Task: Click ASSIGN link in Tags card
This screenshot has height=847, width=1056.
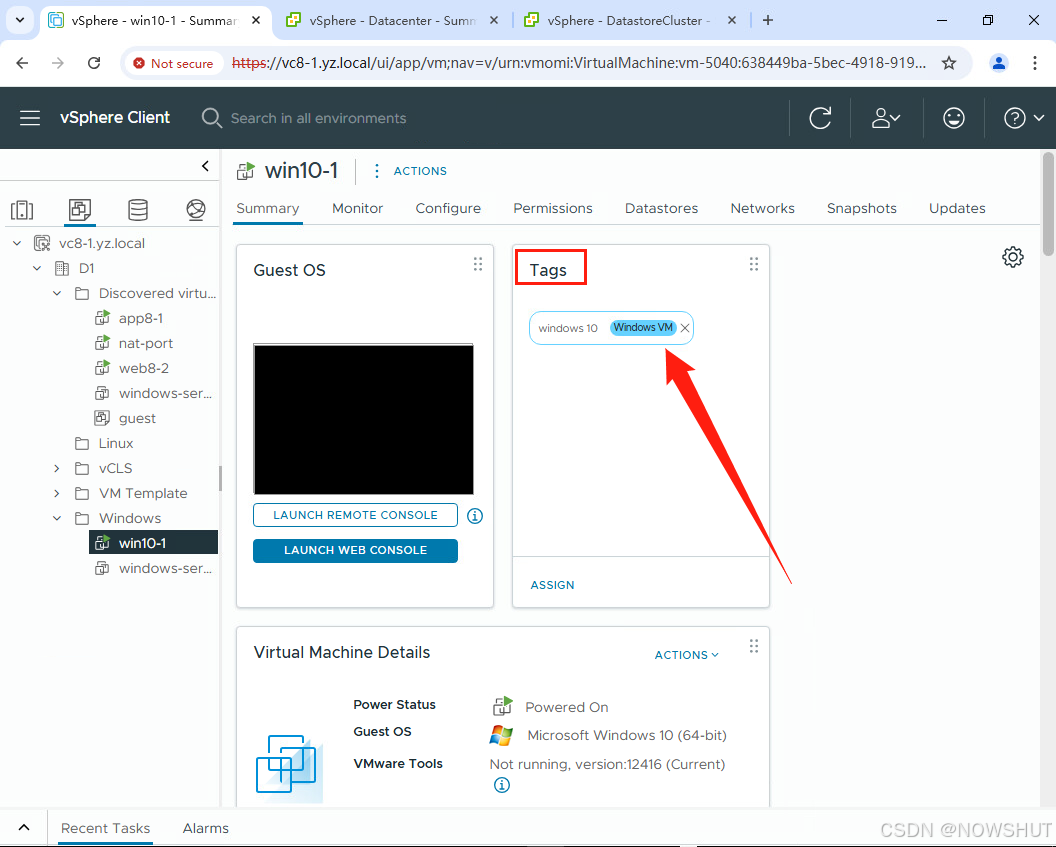Action: [552, 585]
